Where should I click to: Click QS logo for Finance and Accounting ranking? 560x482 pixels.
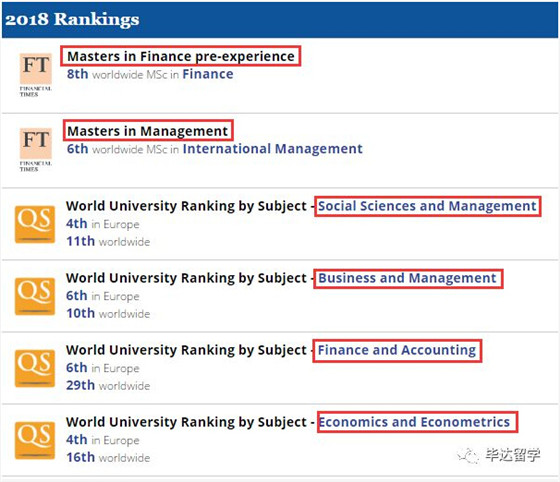35,368
